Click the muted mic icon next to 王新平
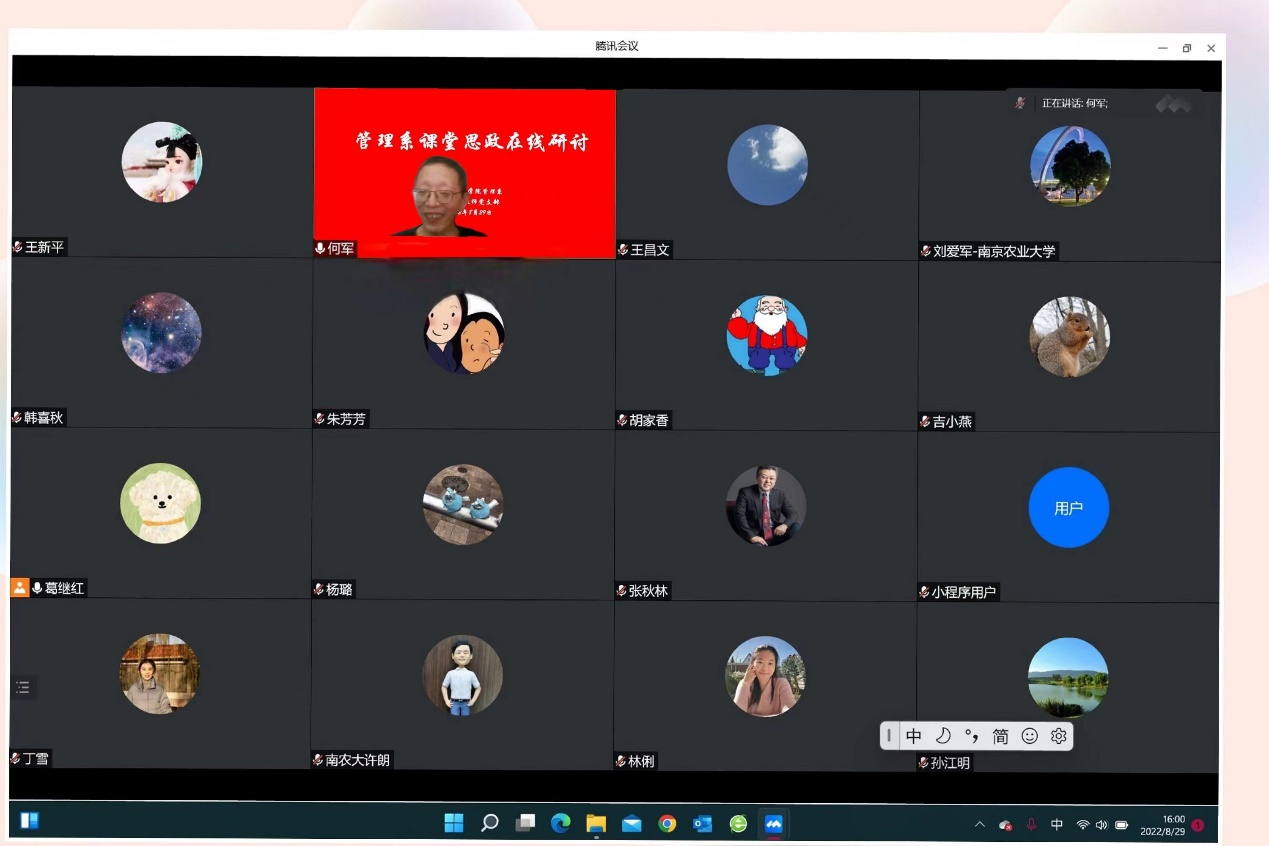Image resolution: width=1269 pixels, height=846 pixels. point(18,247)
